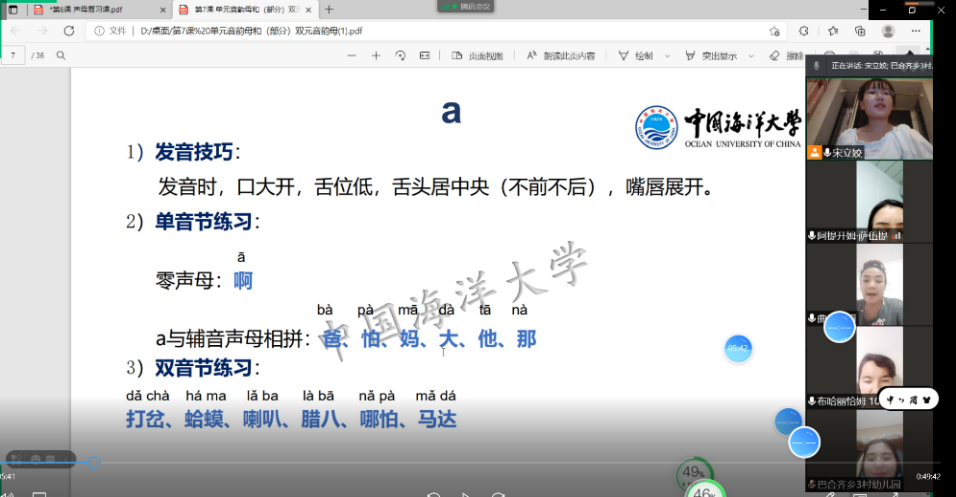Click the fit to page icon
This screenshot has width=956, height=497.
click(425, 55)
